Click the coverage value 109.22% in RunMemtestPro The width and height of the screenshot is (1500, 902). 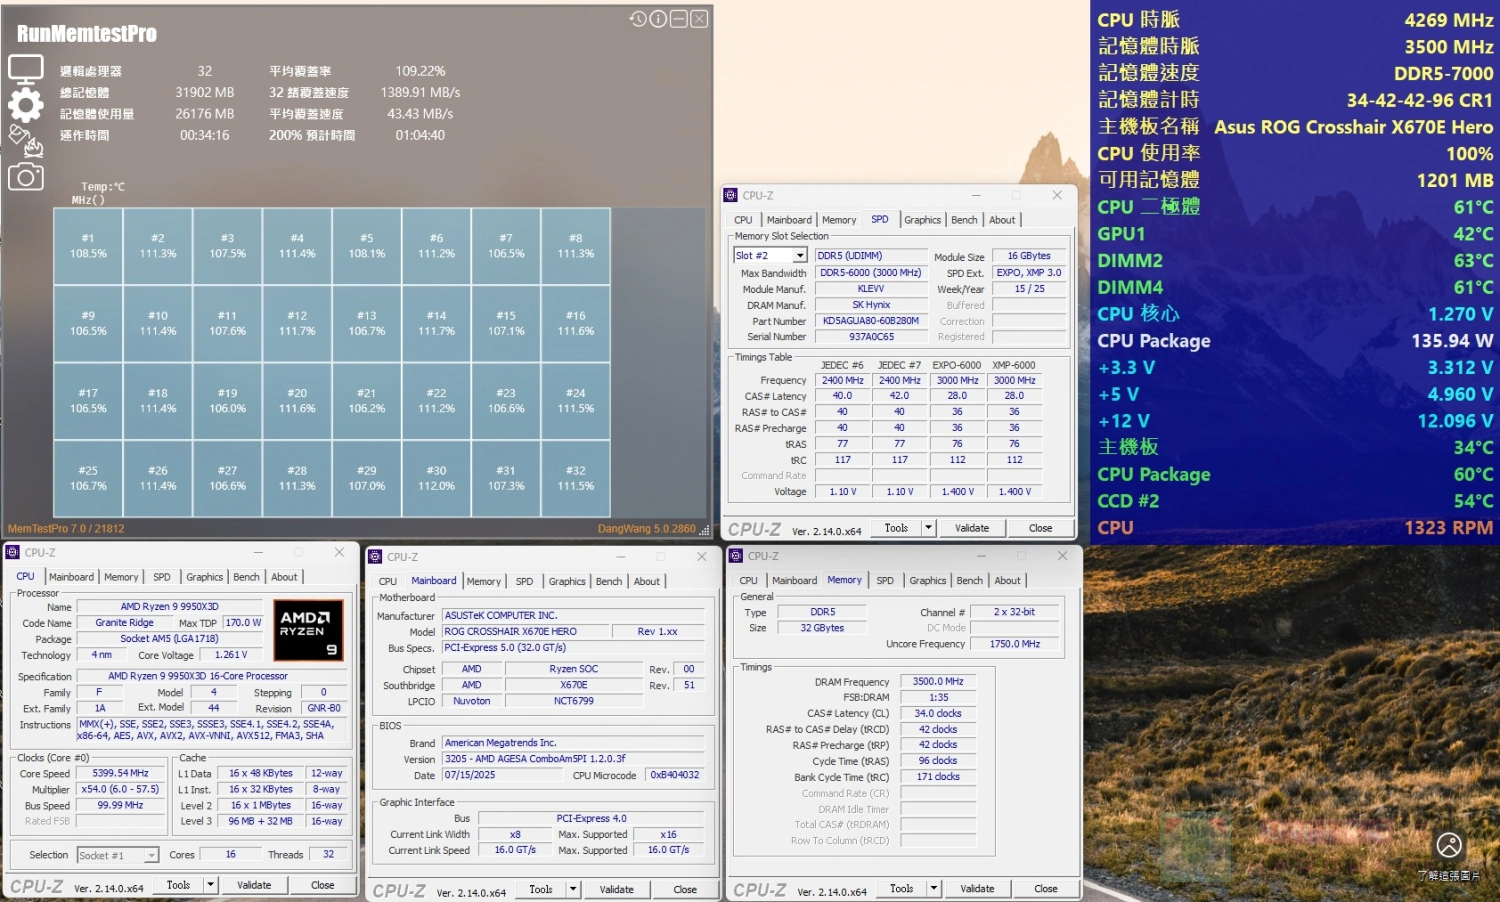[x=420, y=71]
